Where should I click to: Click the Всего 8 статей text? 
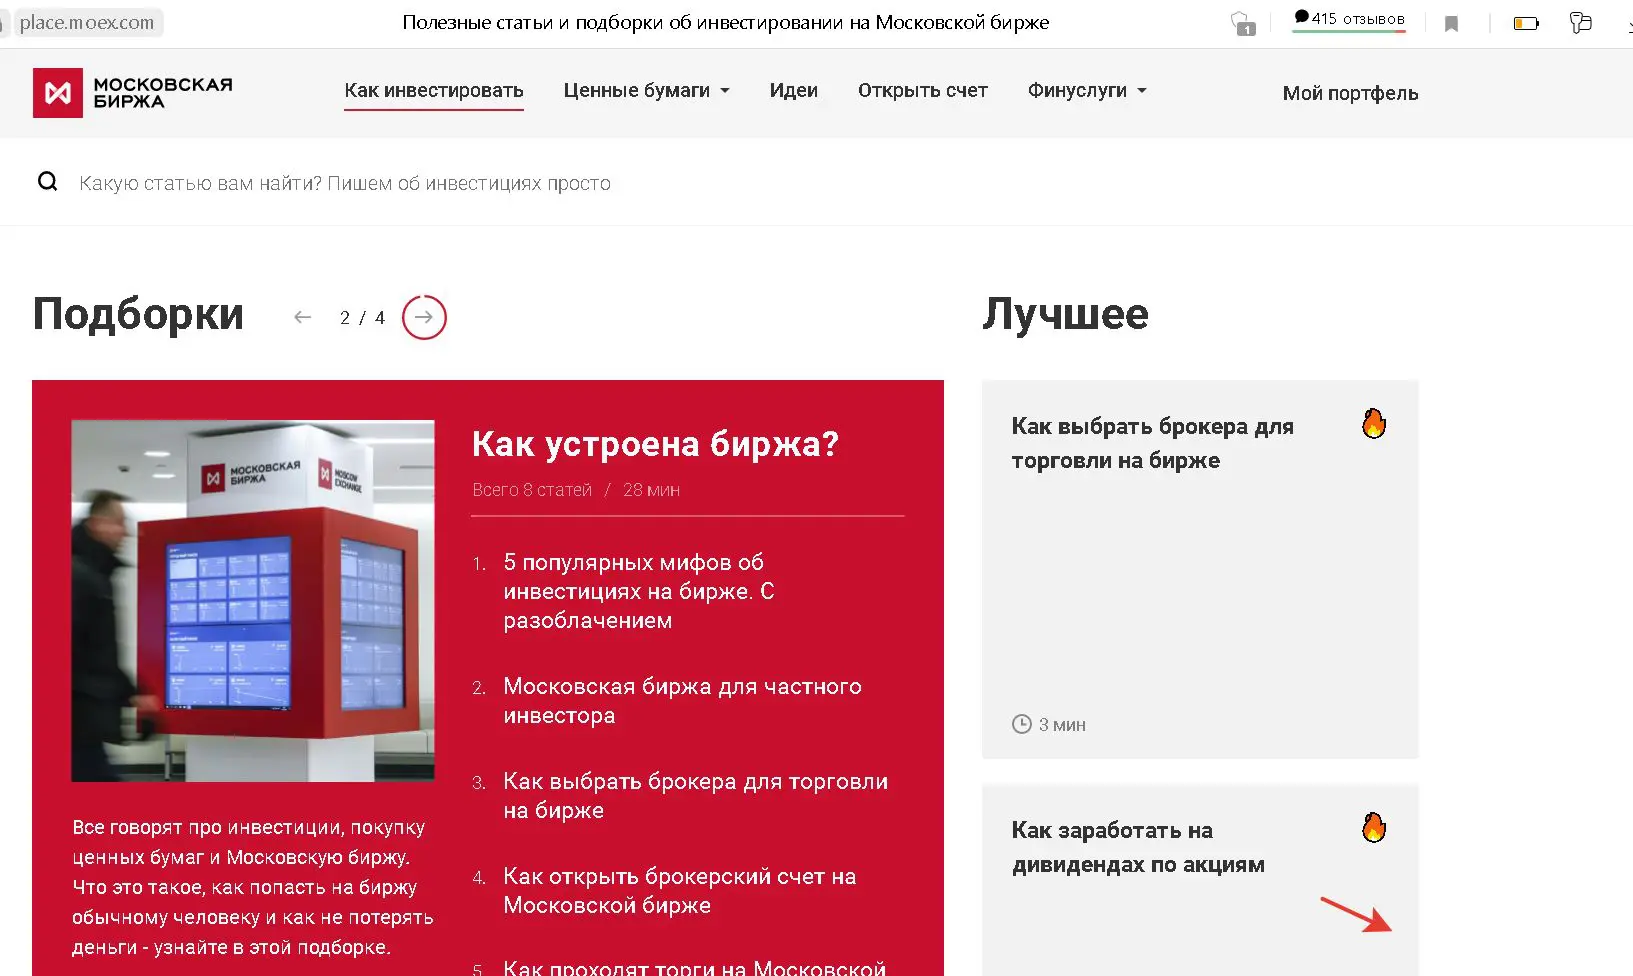click(x=532, y=490)
